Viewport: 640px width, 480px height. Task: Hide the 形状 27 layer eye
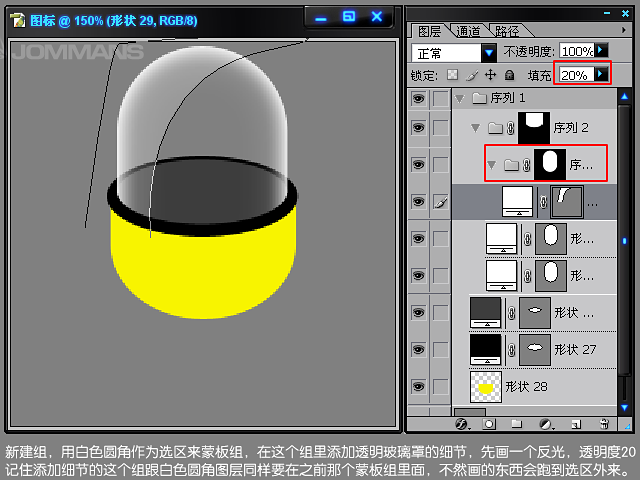point(418,348)
